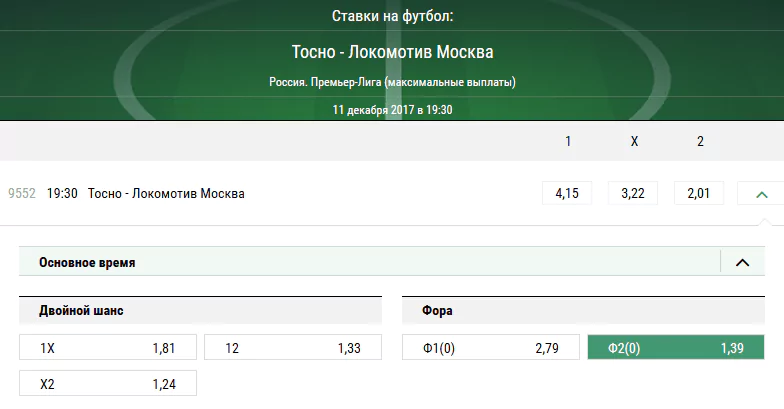Screen dimensions: 784x409
Task: Open Тосно - Локомотив Москва match row
Action: click(166, 194)
